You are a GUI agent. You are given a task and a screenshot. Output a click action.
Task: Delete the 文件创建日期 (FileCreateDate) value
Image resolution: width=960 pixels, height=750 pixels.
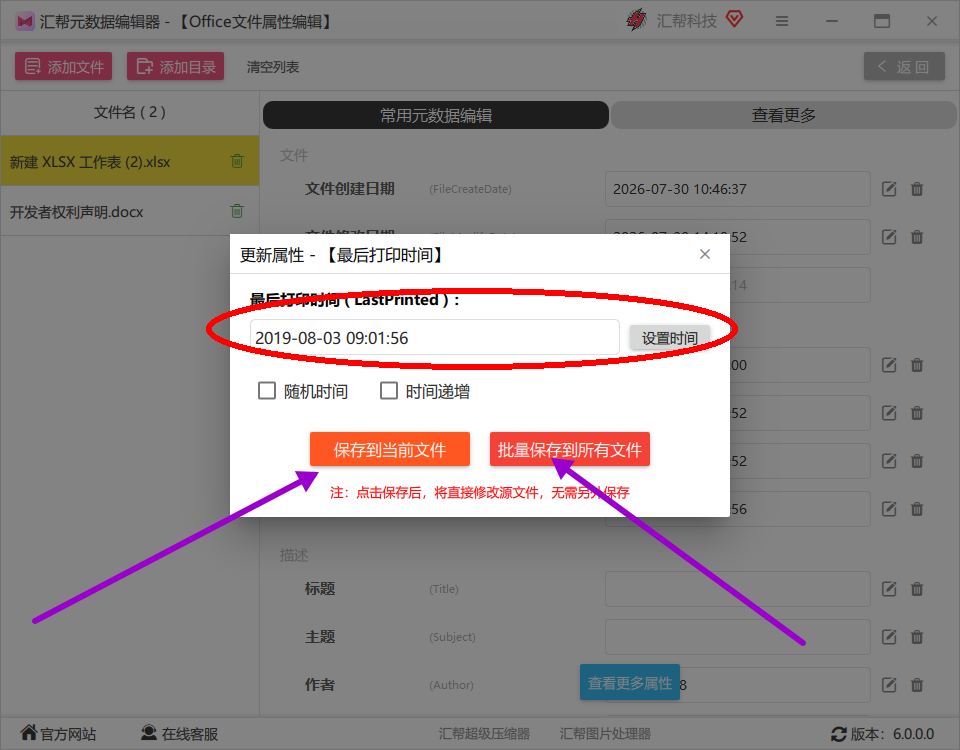click(917, 189)
